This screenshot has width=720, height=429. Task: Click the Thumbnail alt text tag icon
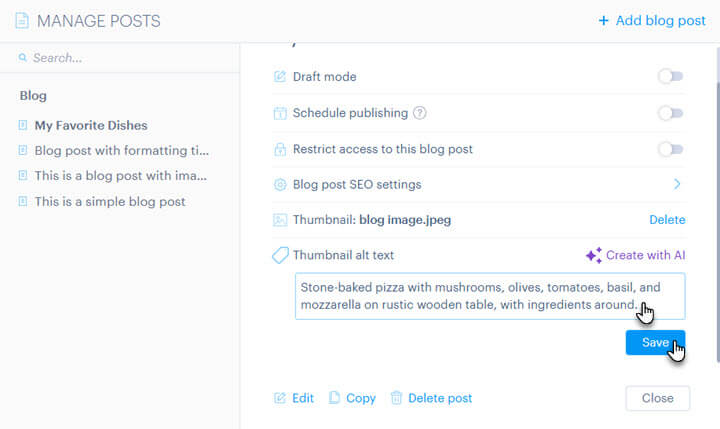click(280, 255)
